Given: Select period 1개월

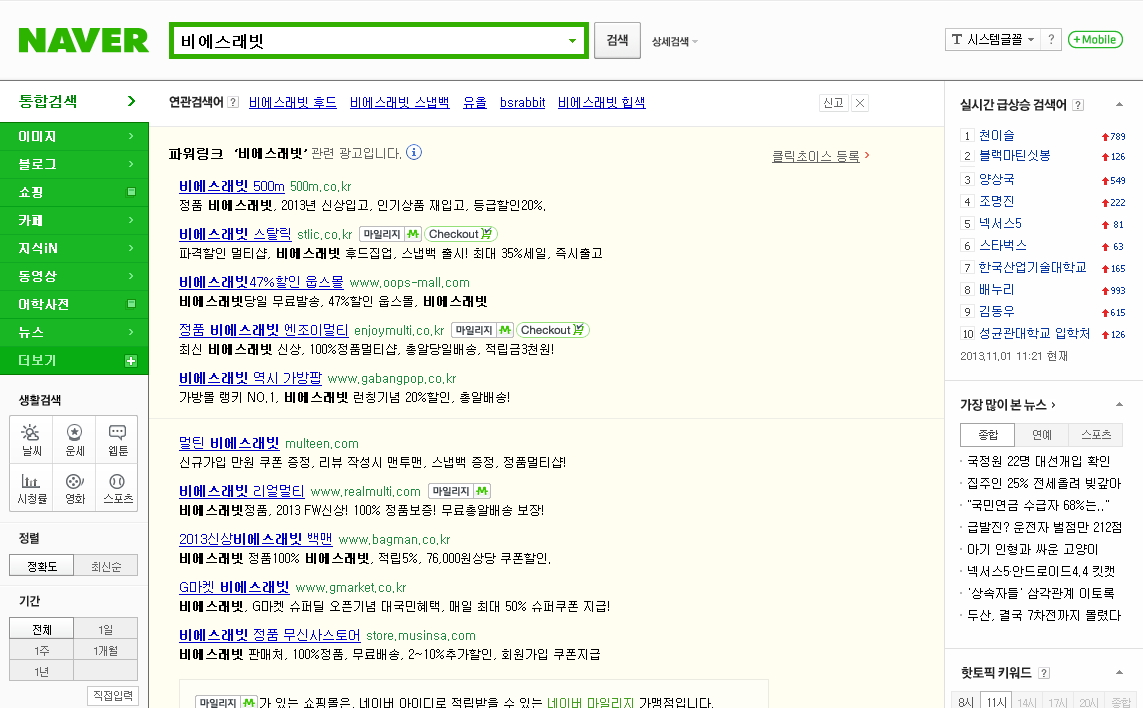Looking at the screenshot, I should point(106,650).
